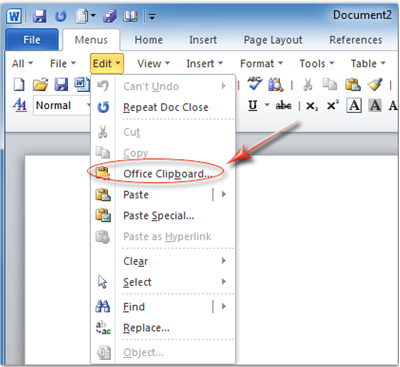Click the blue File button

(x=32, y=40)
